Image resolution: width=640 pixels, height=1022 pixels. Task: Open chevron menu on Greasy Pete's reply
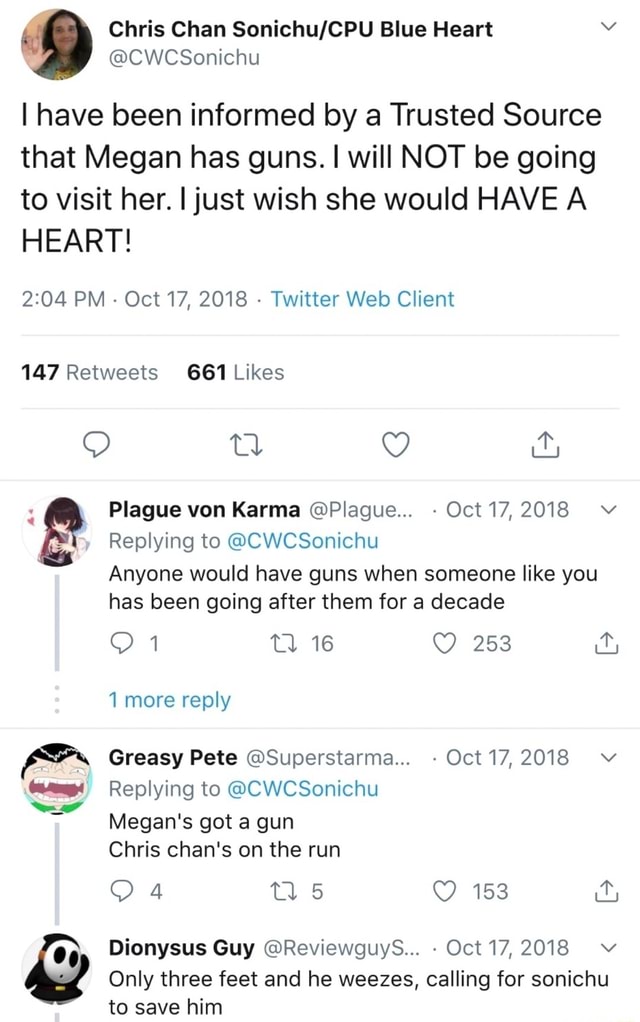607,757
